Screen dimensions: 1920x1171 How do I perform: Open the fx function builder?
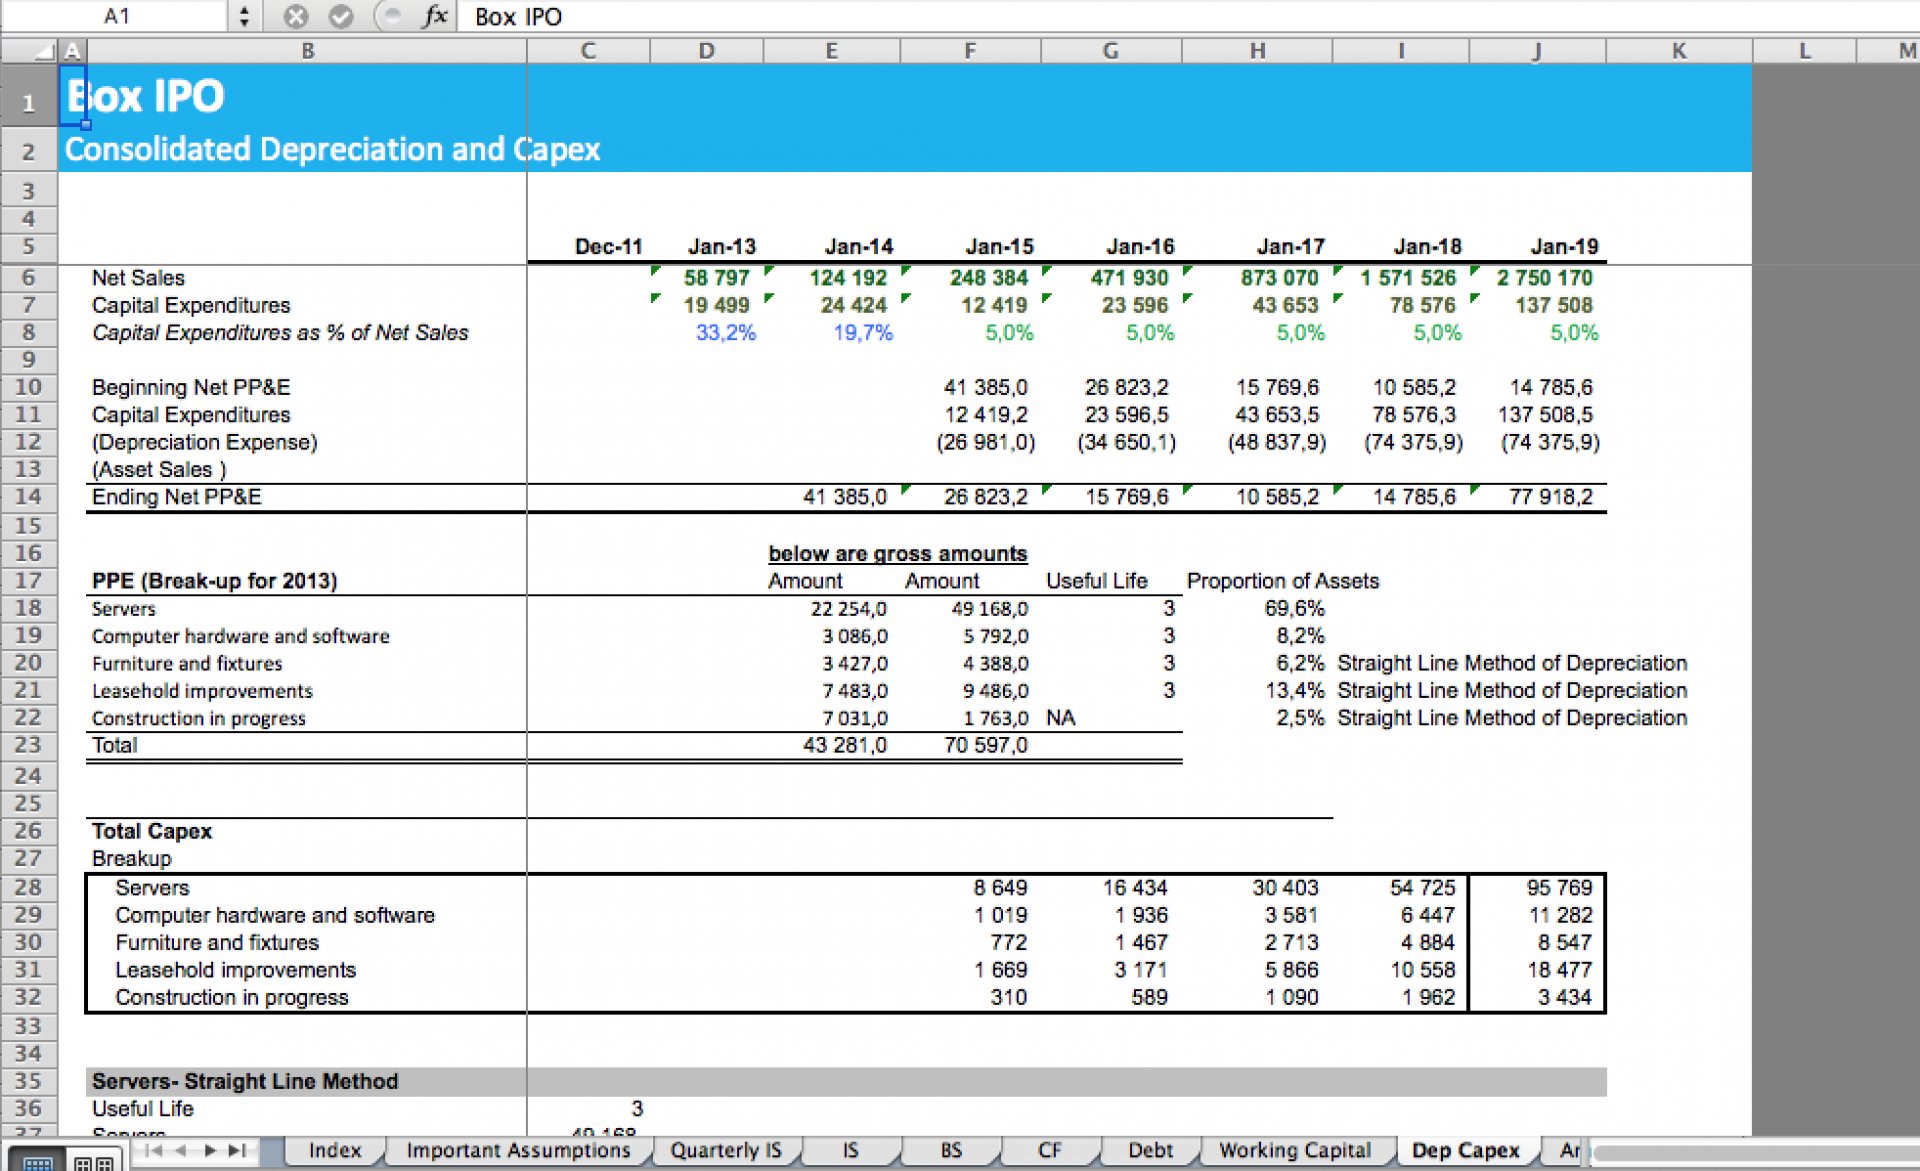(x=434, y=16)
